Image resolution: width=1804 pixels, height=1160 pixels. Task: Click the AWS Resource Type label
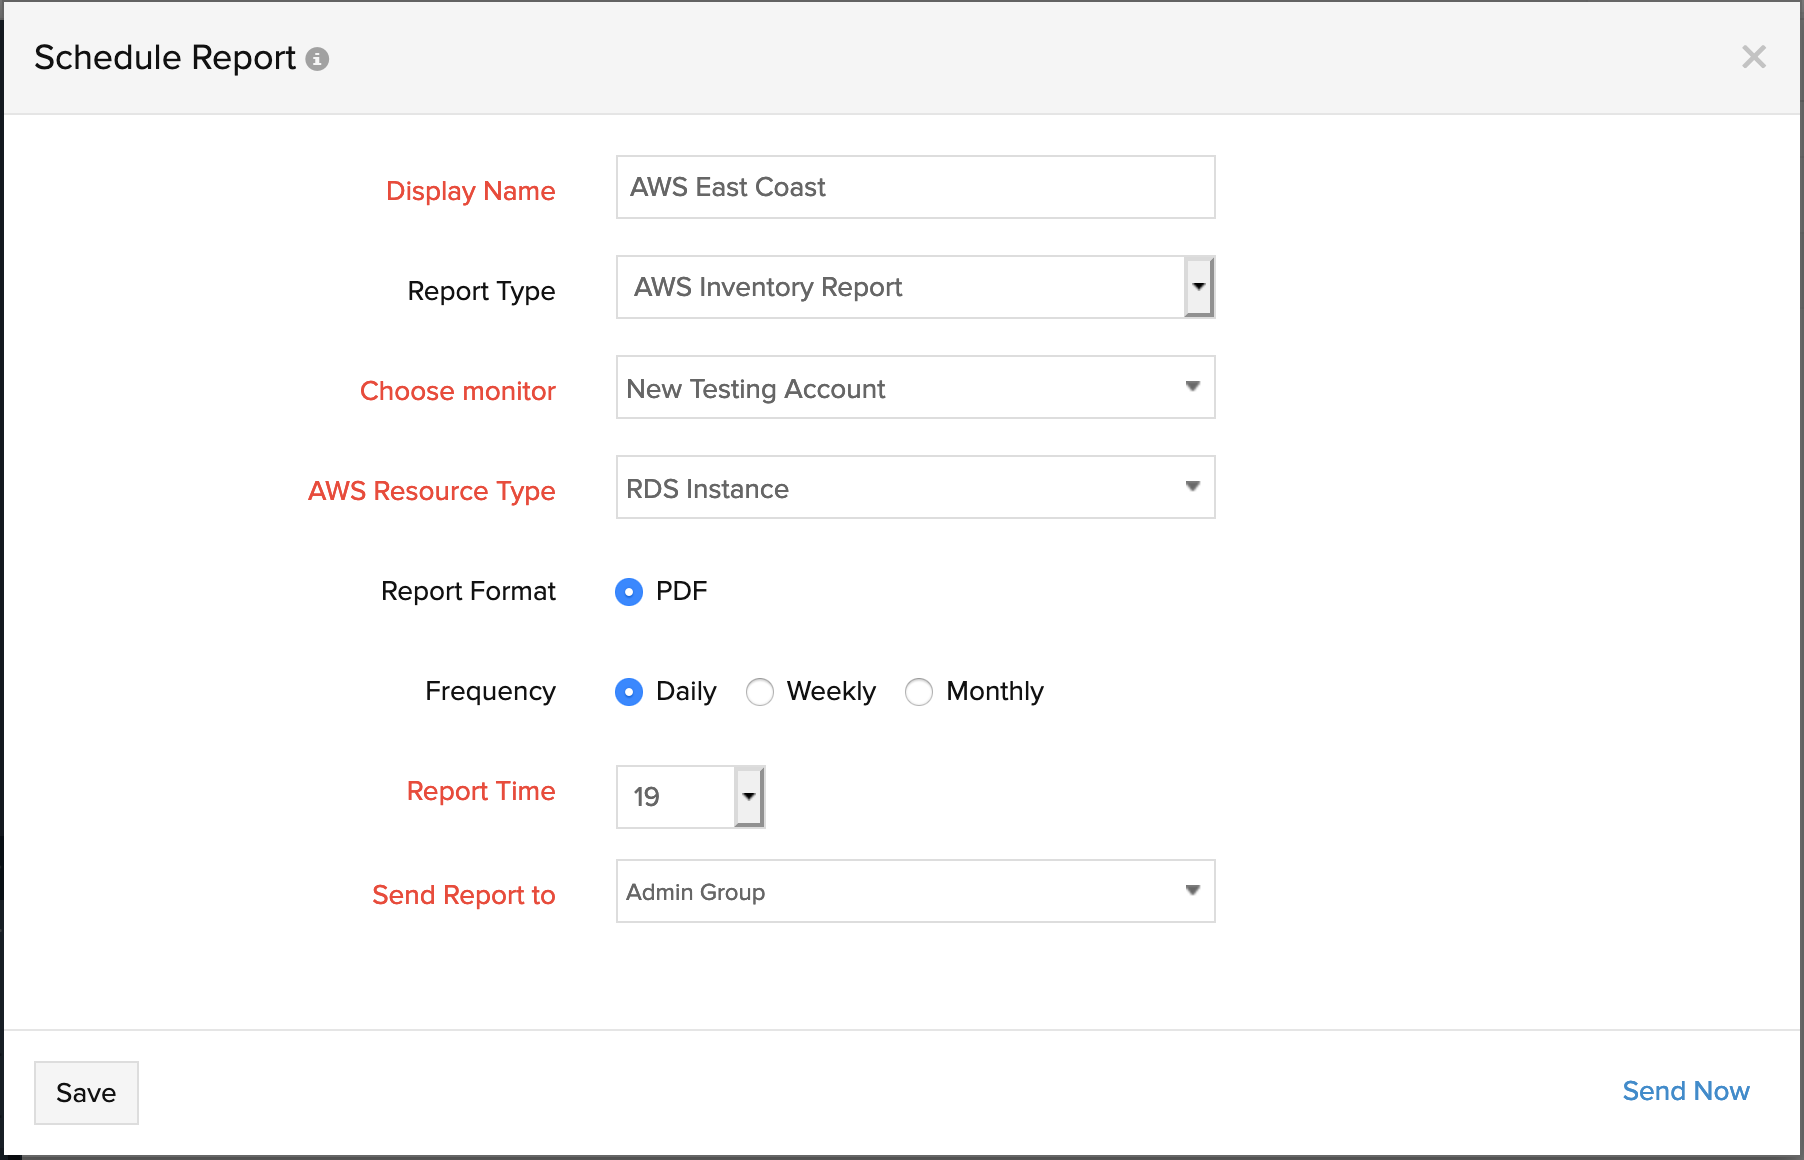tap(431, 491)
